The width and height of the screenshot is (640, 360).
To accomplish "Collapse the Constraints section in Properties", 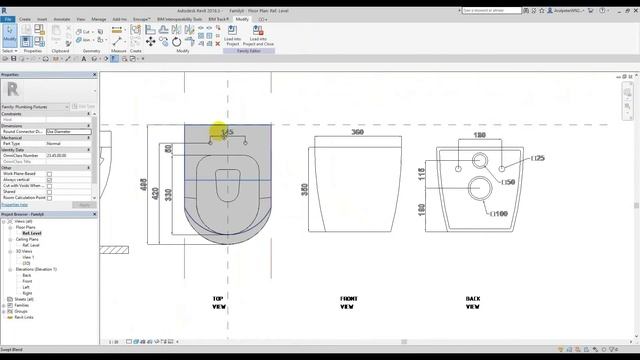I will [x=89, y=114].
